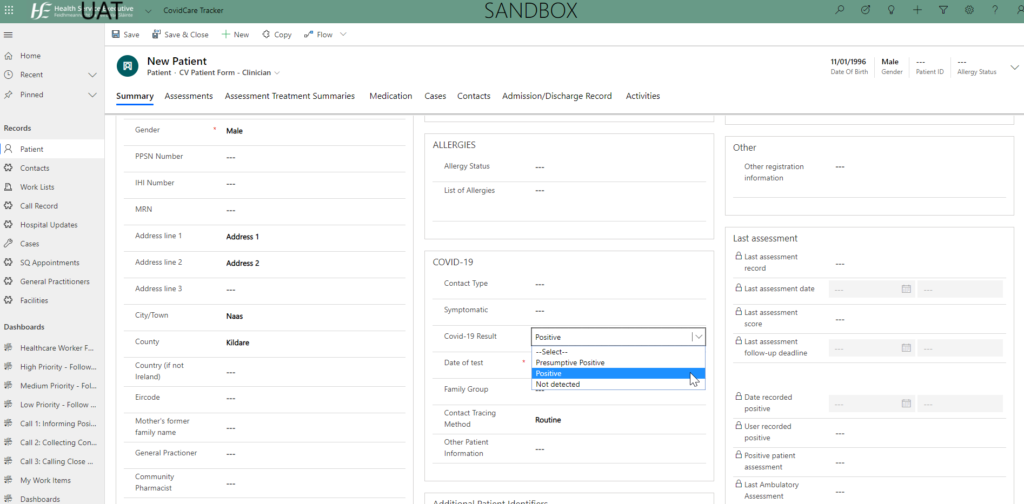Click the Save & Close button
The width and height of the screenshot is (1024, 504).
point(180,35)
